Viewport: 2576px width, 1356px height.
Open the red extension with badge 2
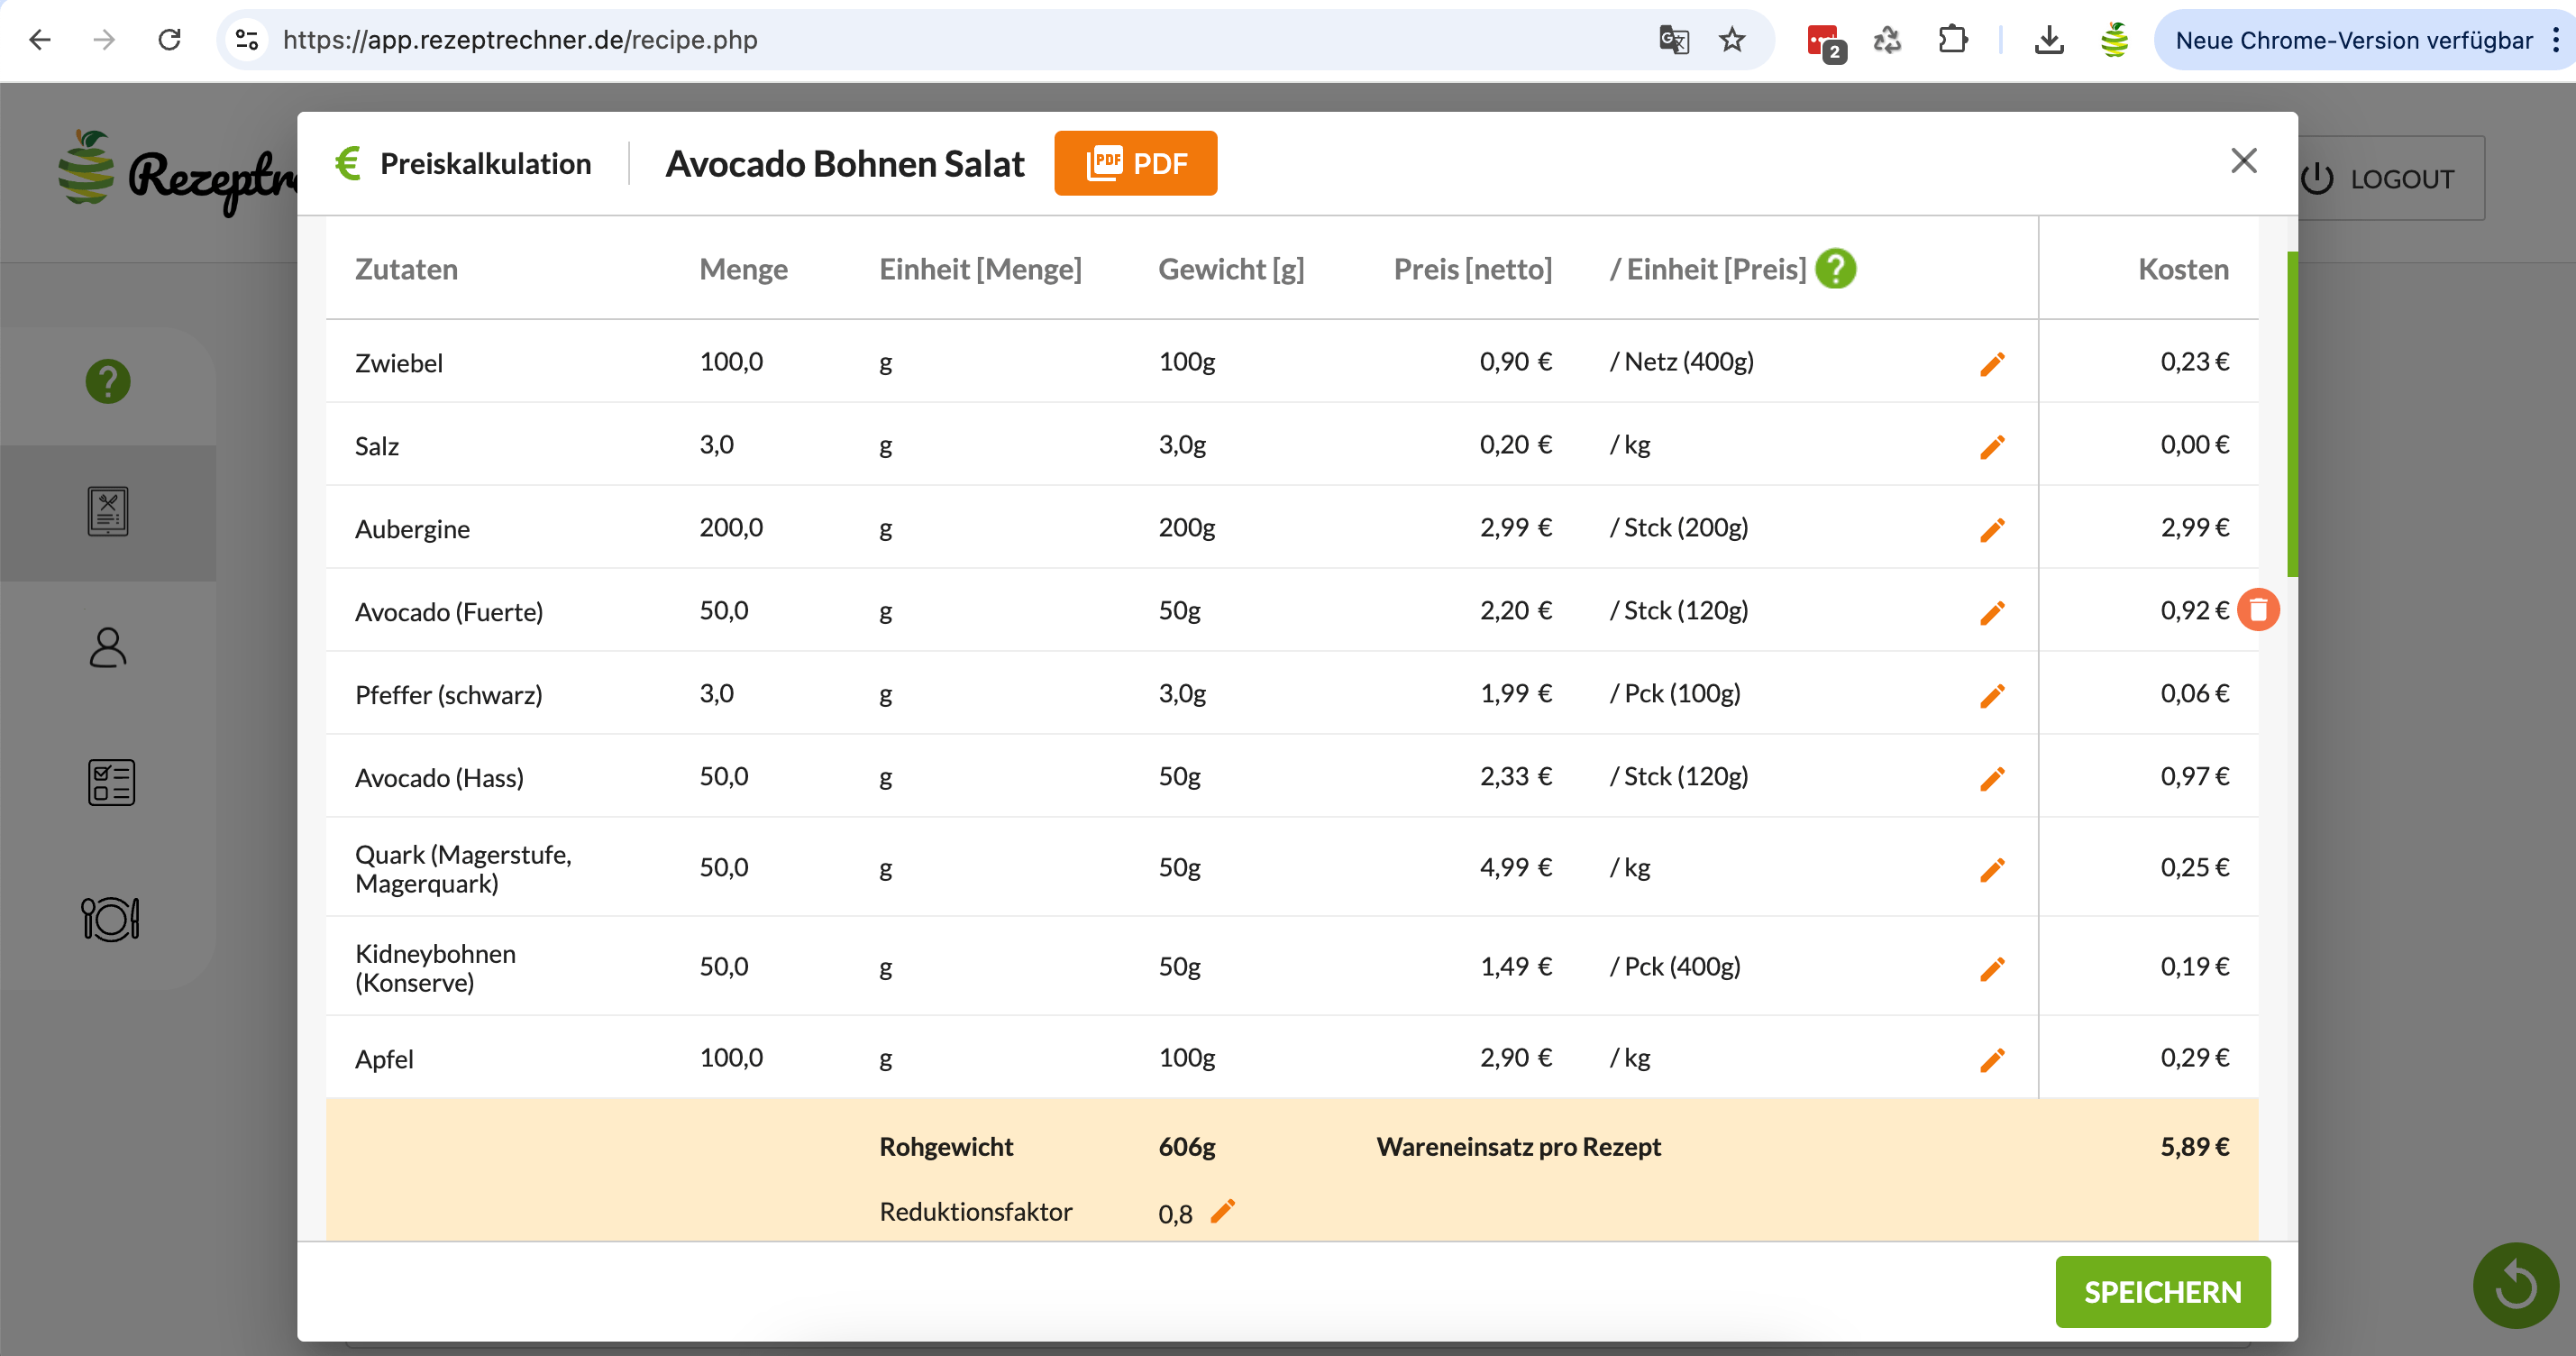tap(1825, 42)
